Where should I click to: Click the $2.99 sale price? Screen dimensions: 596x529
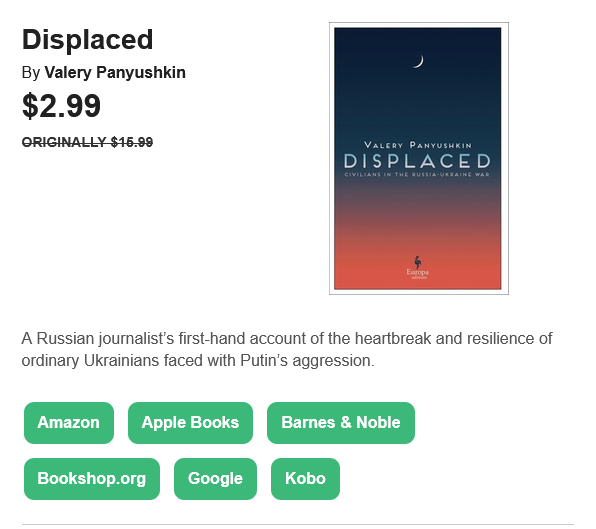coord(61,106)
